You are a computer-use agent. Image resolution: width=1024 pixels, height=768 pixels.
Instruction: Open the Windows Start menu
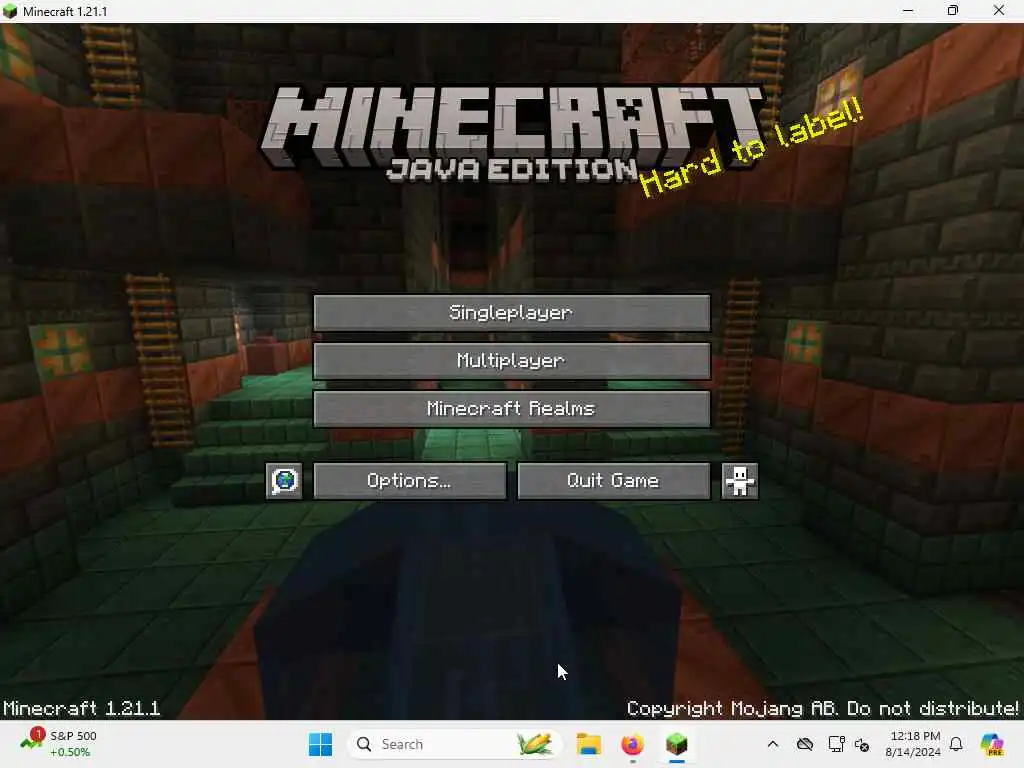(x=320, y=744)
